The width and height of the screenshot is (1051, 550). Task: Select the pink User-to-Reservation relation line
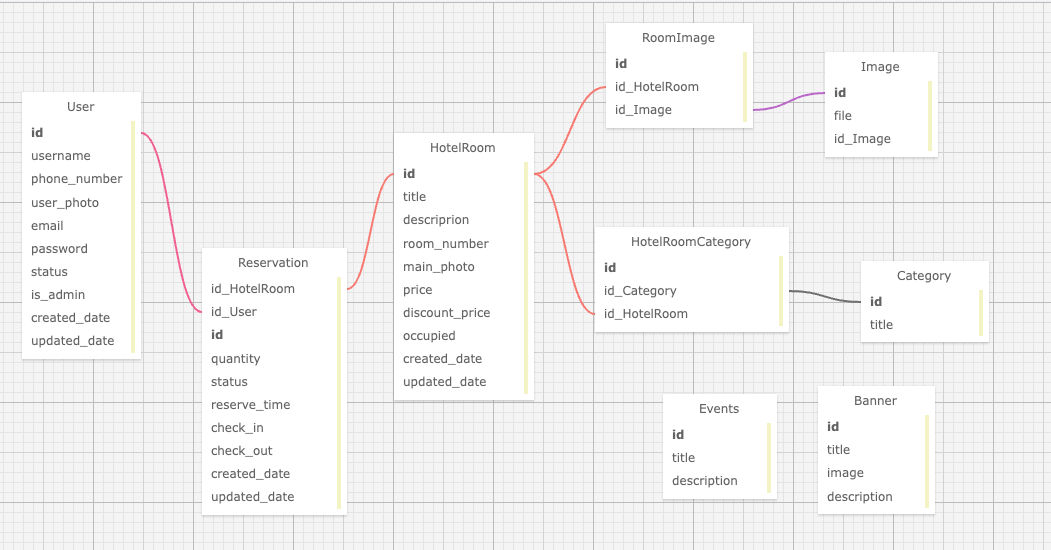point(172,222)
